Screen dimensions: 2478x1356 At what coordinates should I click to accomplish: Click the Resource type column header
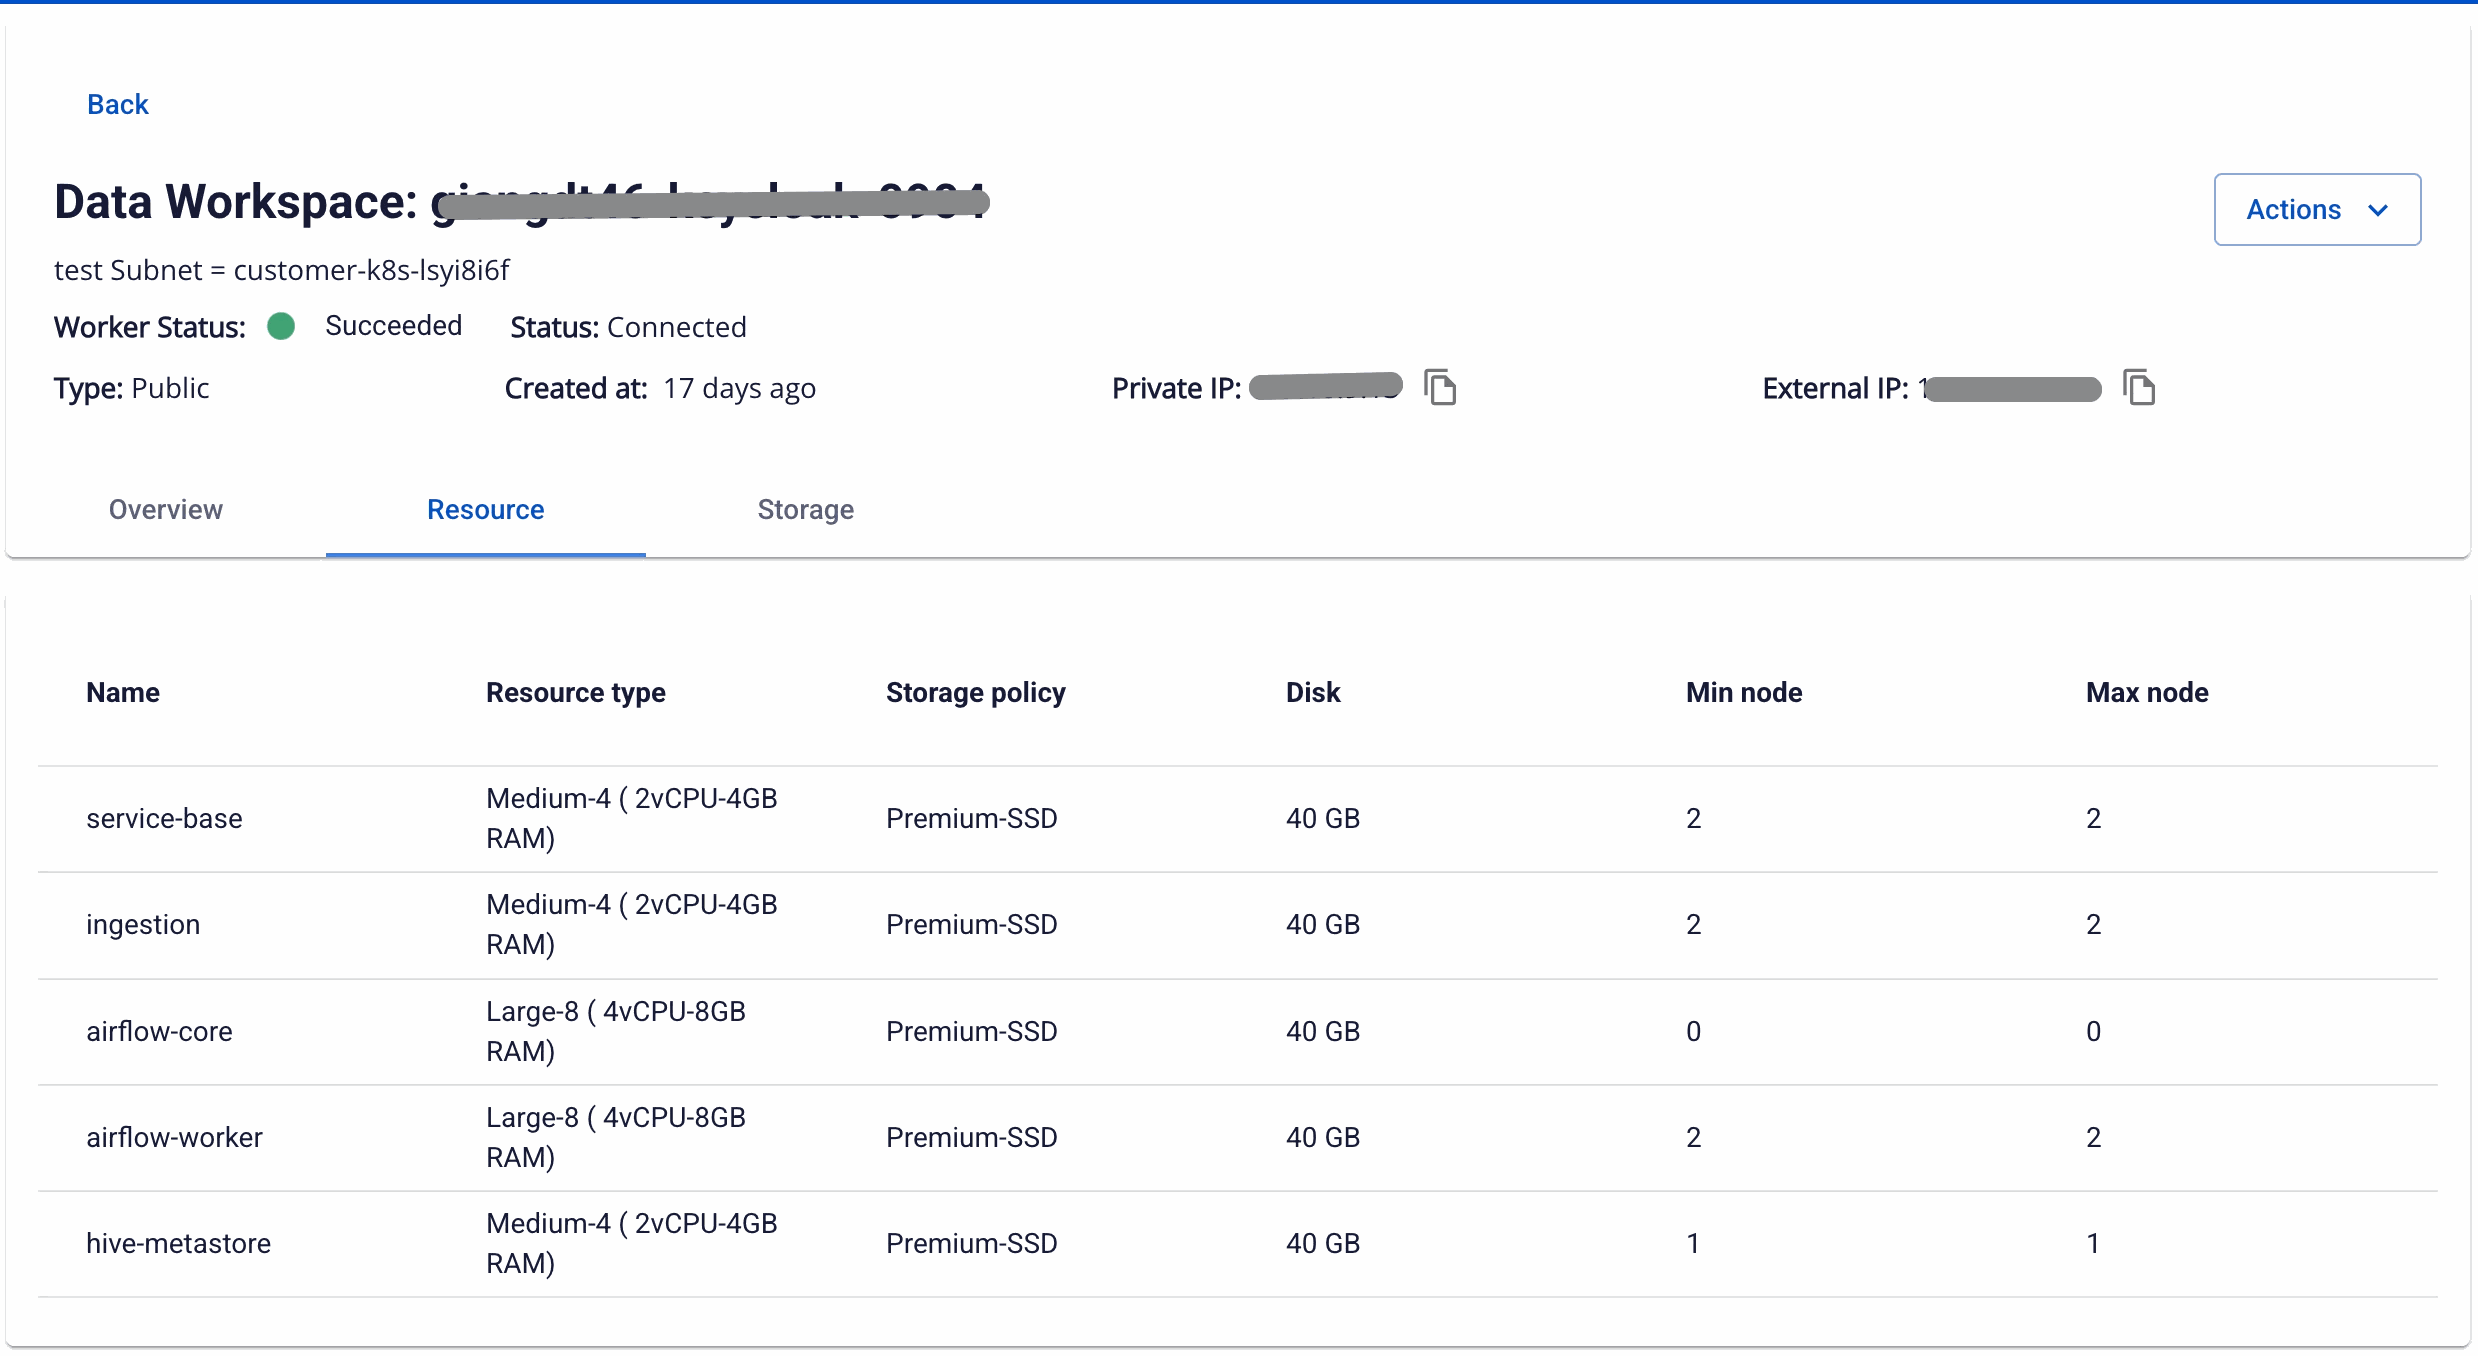tap(576, 692)
